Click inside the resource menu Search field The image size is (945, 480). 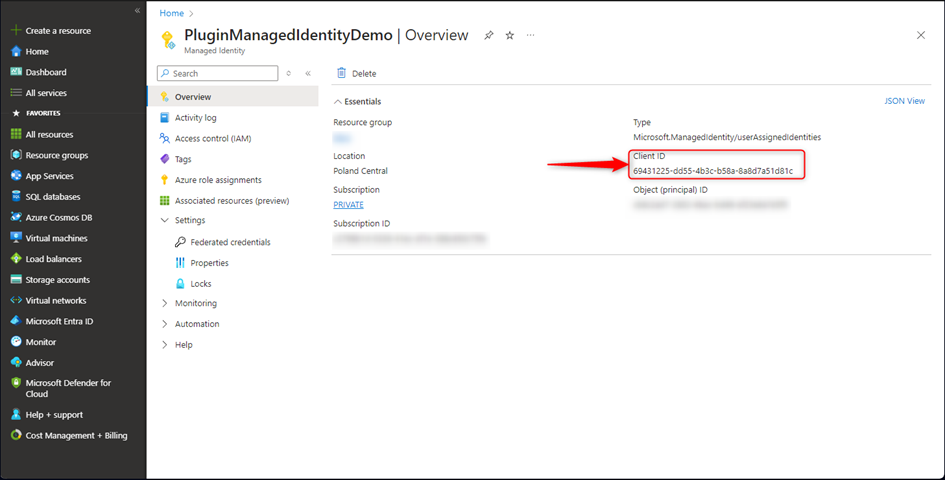(218, 73)
